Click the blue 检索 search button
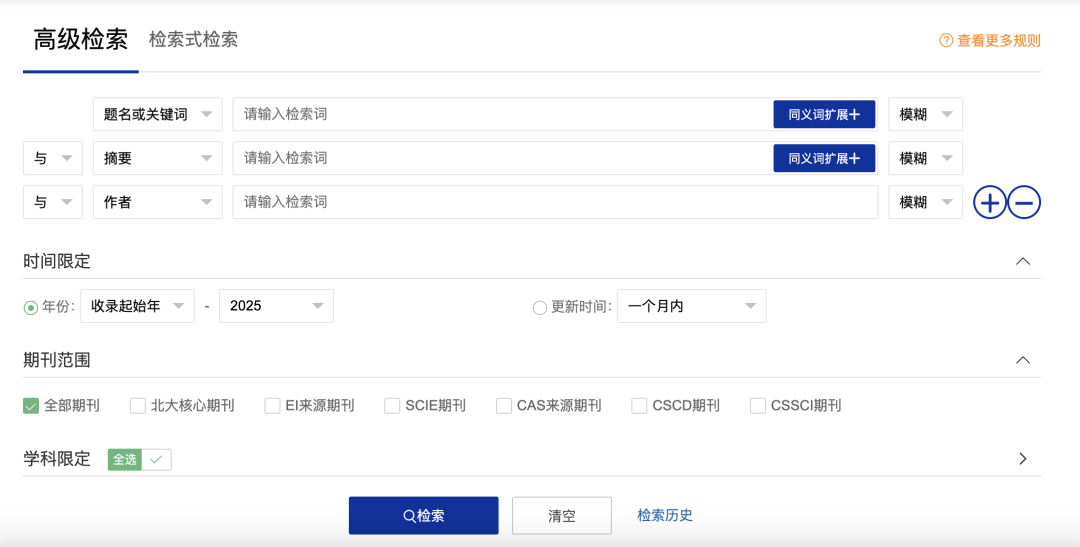 pyautogui.click(x=423, y=516)
